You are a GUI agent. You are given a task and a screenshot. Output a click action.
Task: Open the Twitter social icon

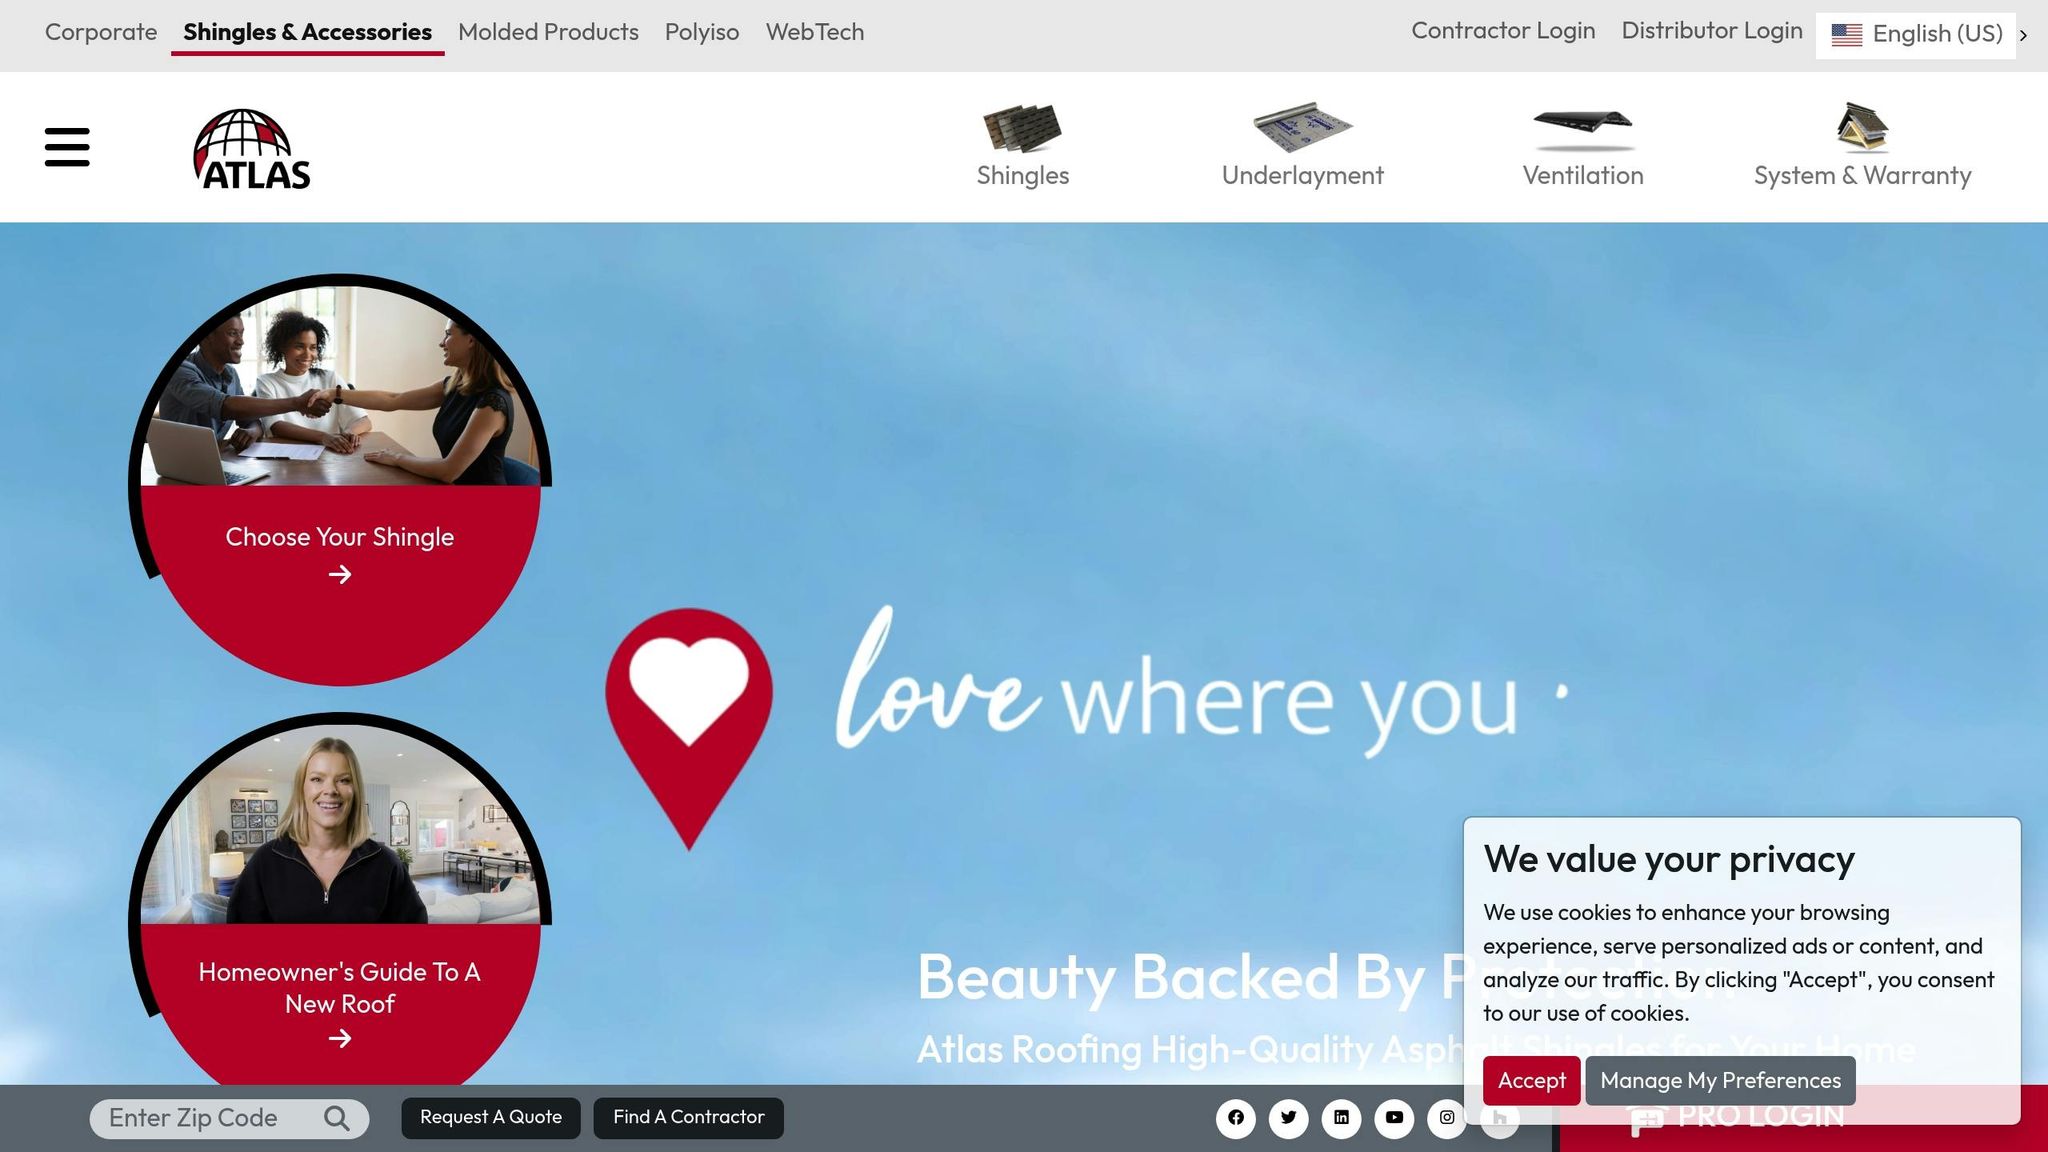1289,1118
